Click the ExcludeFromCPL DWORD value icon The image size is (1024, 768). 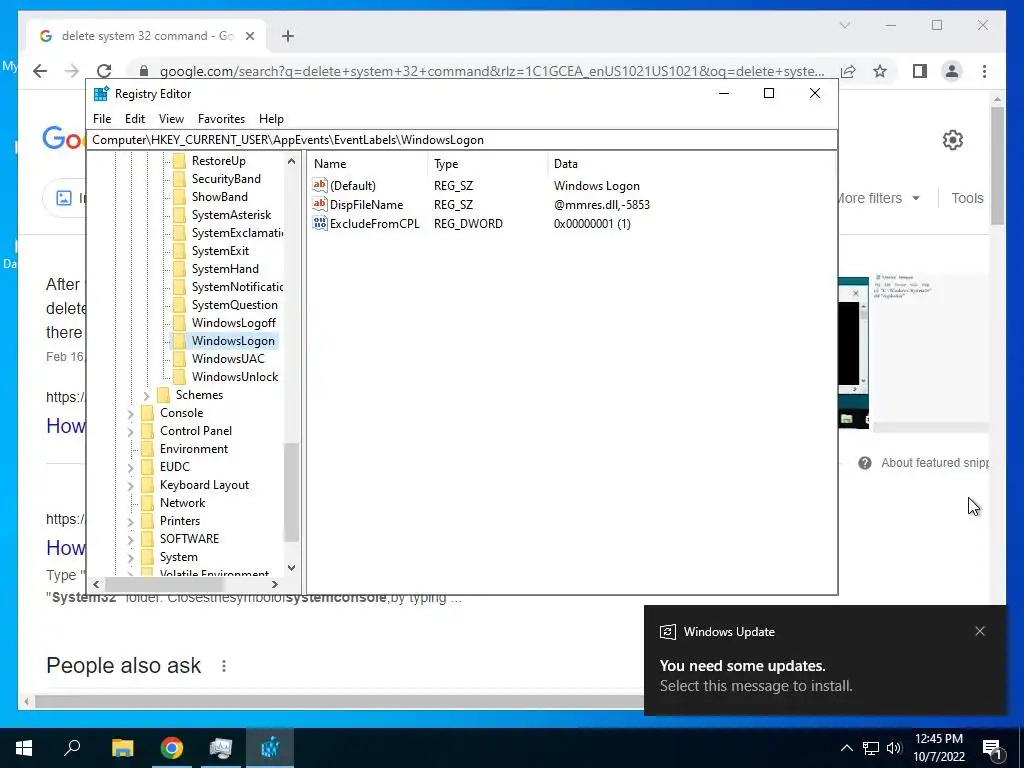tap(319, 223)
